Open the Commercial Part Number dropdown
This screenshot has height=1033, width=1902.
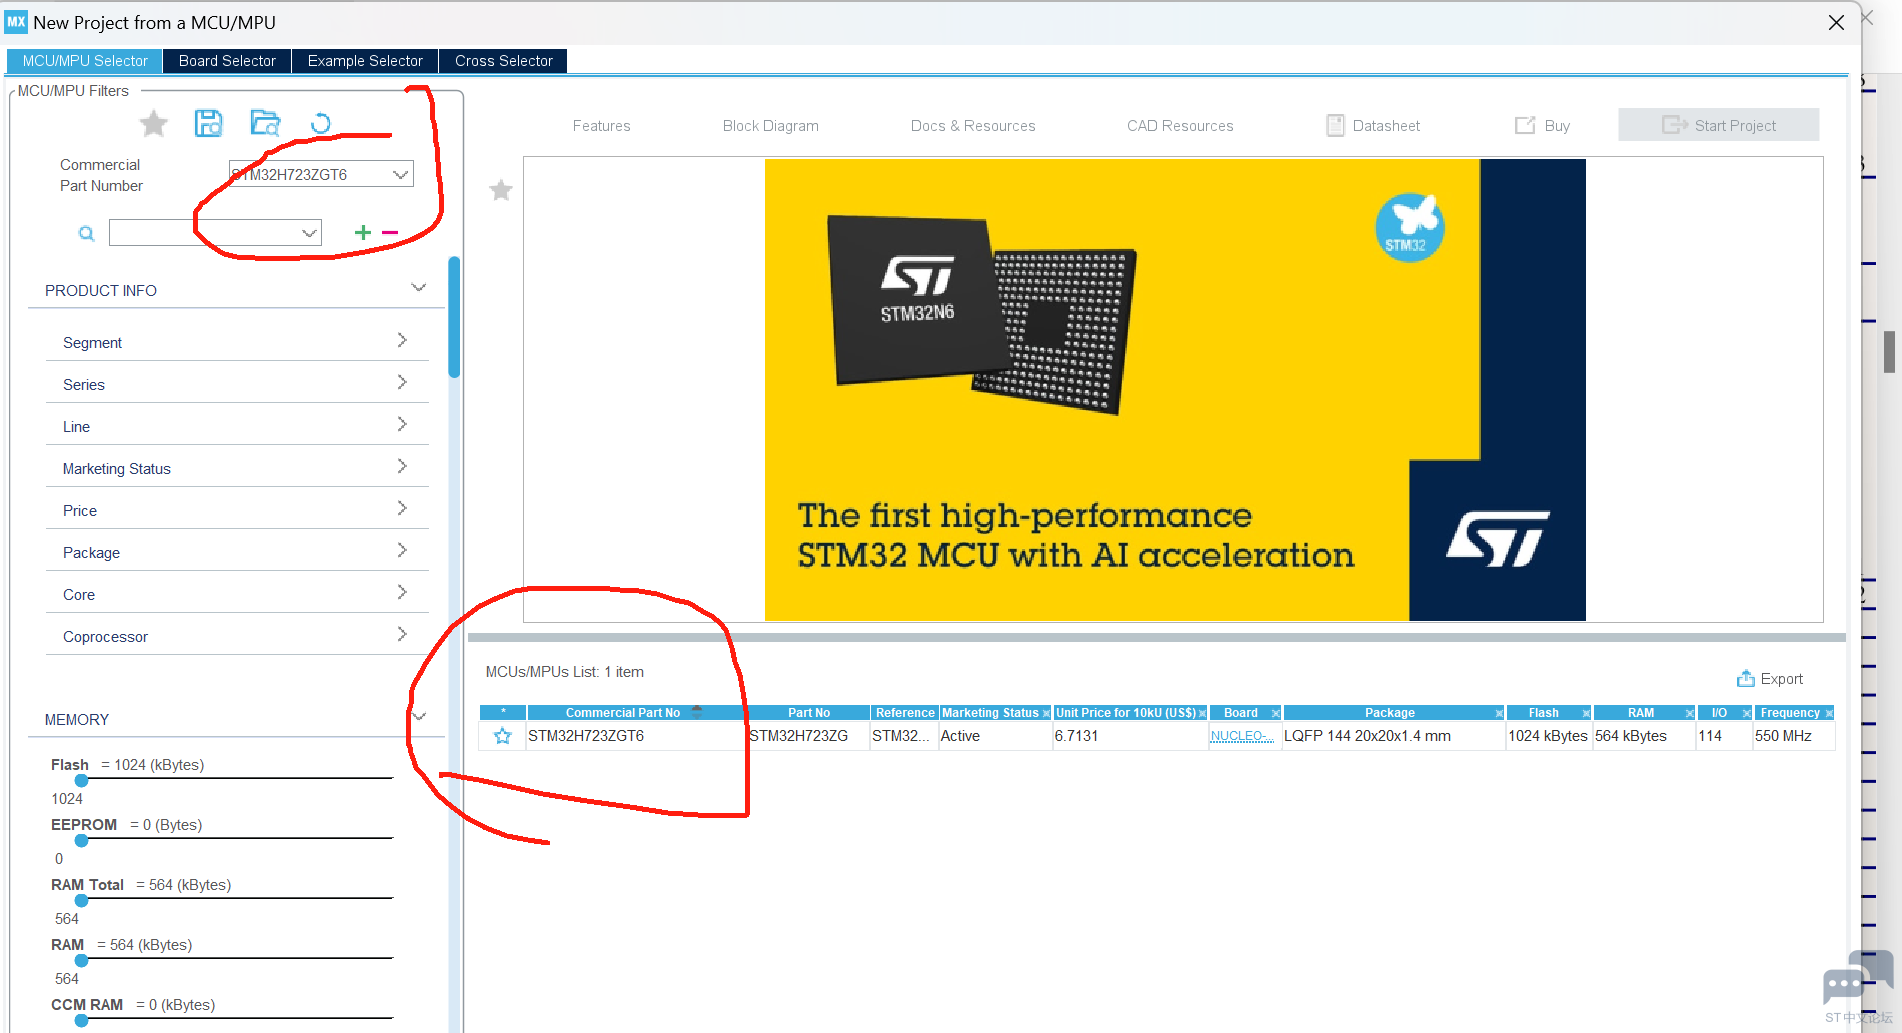(x=400, y=174)
